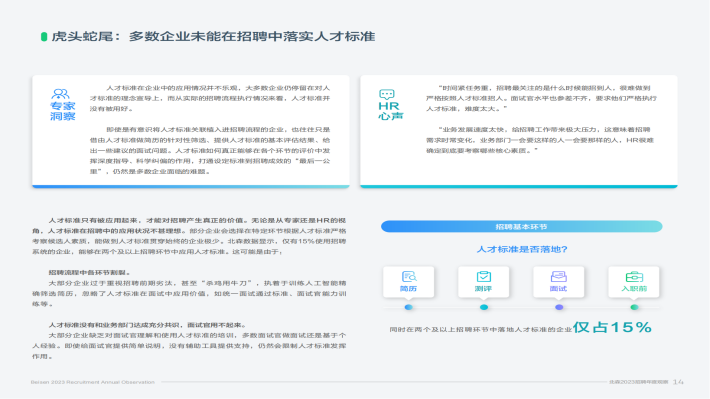Click the paragraph starting 人才标准只有被应用起来
The image size is (710, 399).
point(189,236)
